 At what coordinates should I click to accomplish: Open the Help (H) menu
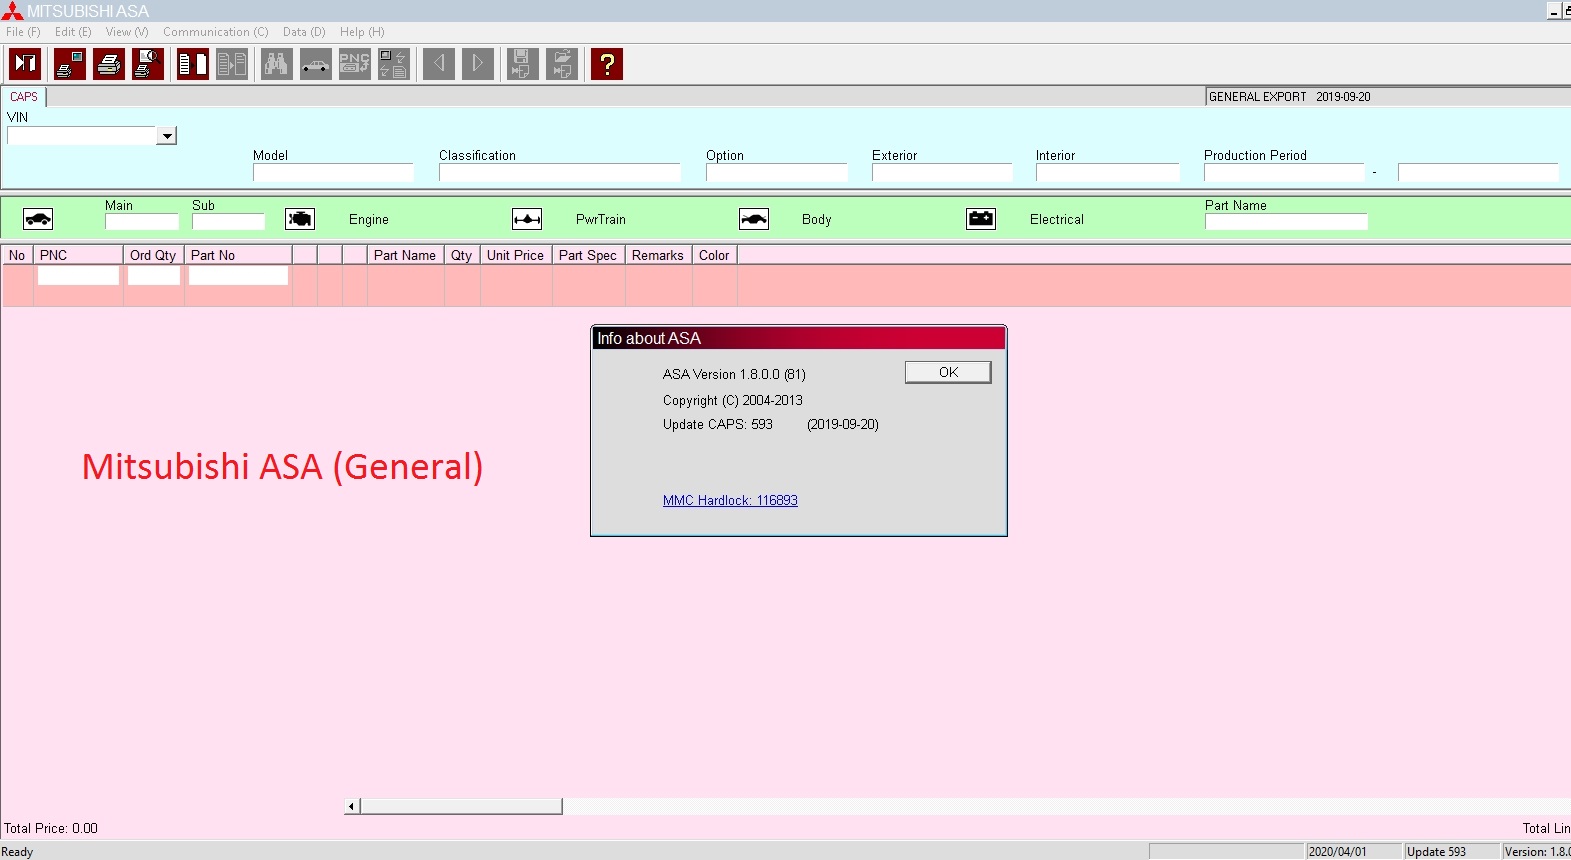point(362,32)
